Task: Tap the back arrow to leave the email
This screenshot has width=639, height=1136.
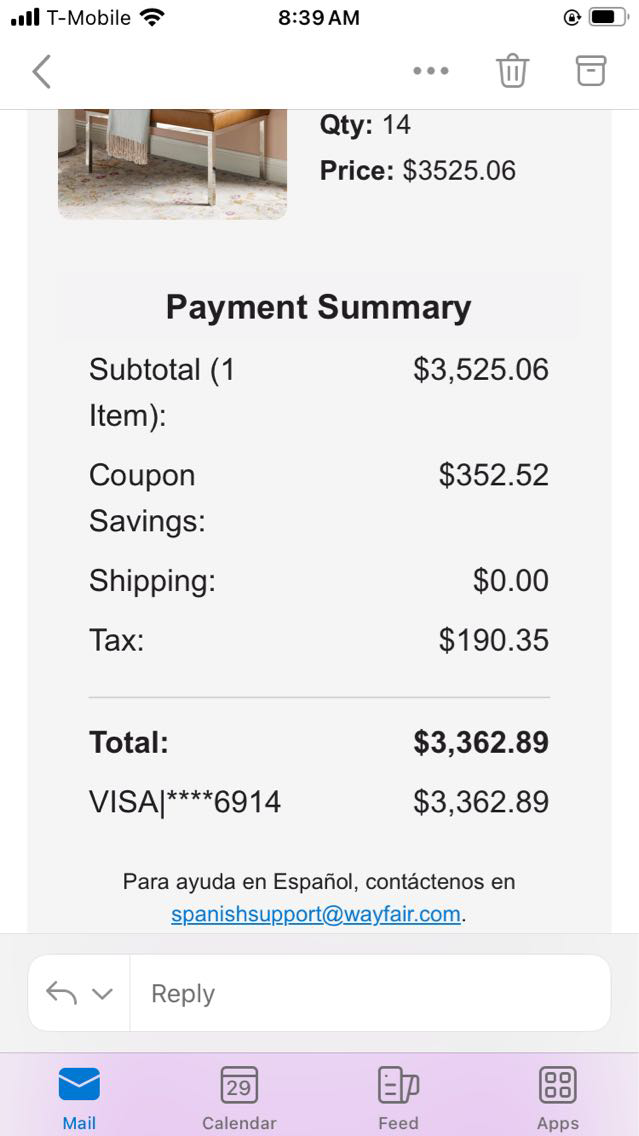Action: [x=41, y=71]
